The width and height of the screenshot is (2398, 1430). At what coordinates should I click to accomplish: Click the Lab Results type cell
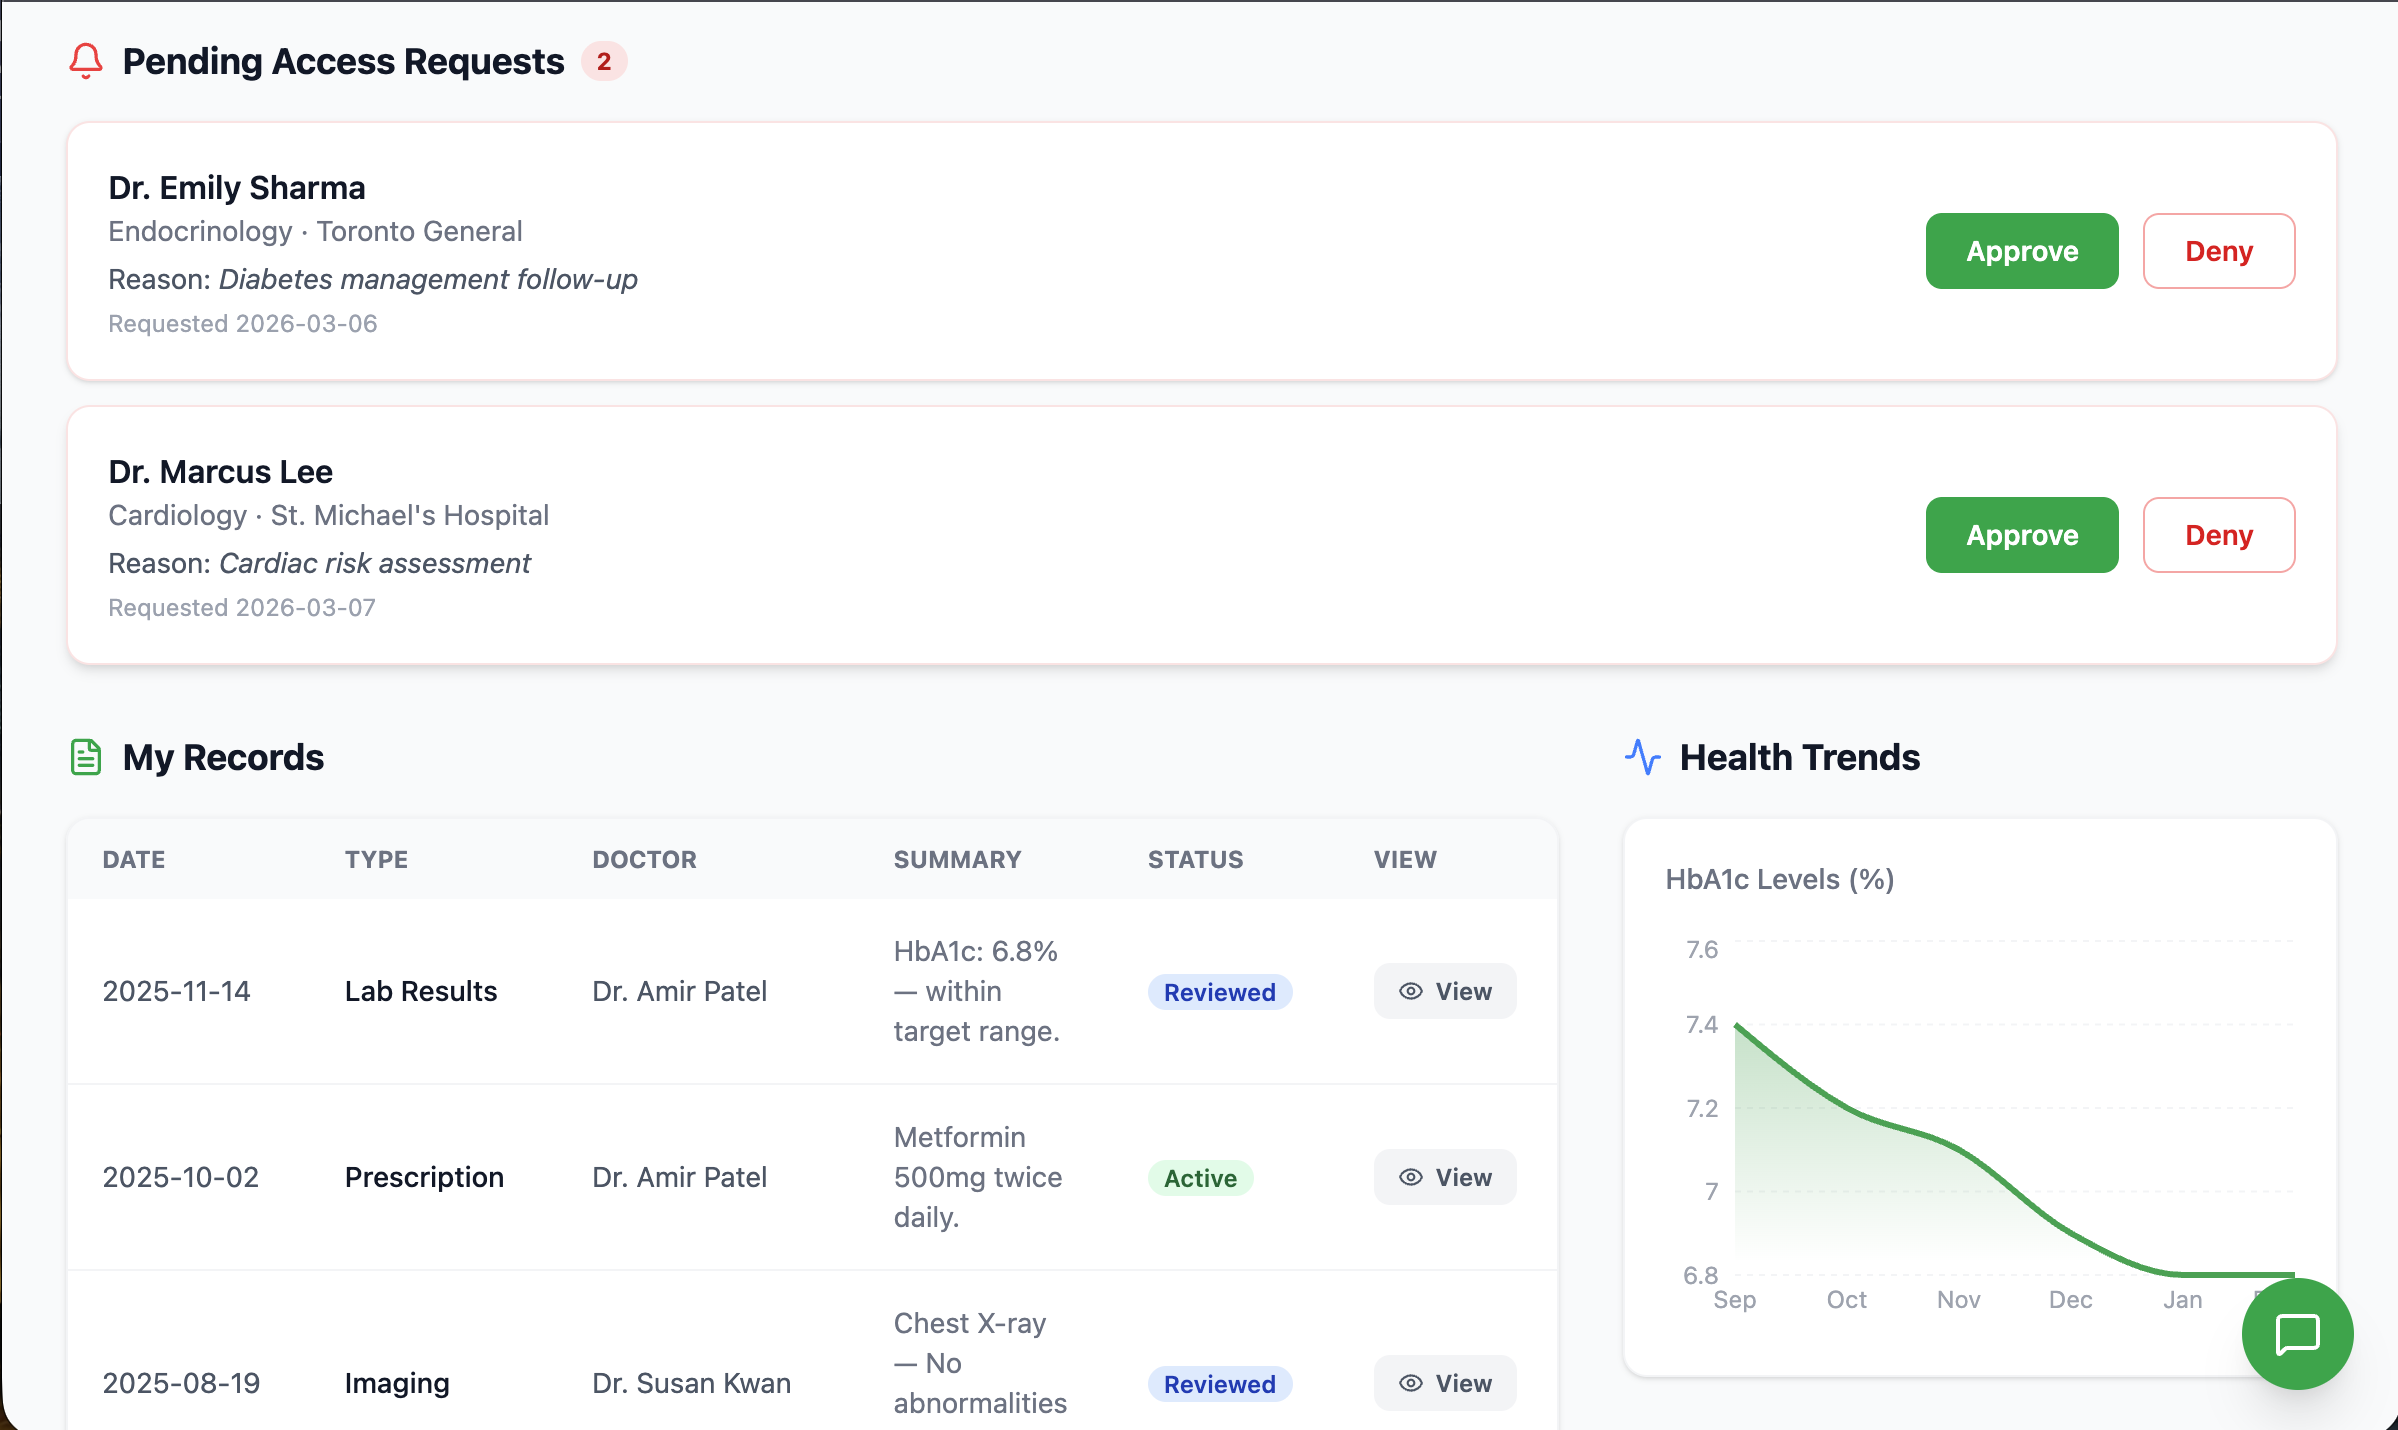[420, 991]
